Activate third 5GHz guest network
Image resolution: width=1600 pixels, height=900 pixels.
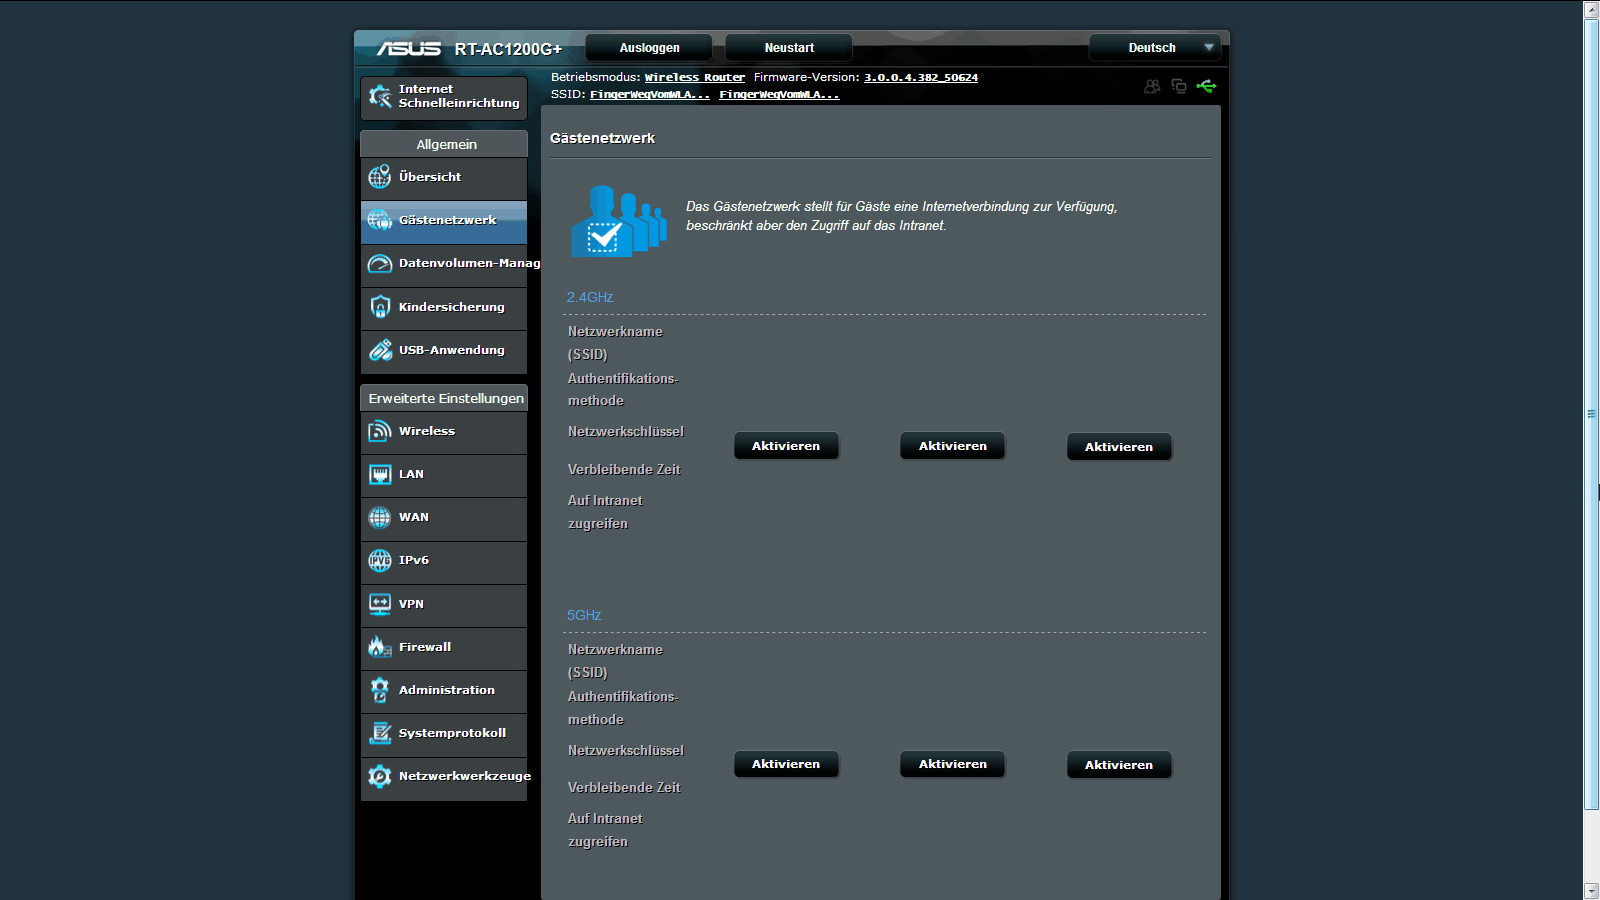click(1119, 765)
